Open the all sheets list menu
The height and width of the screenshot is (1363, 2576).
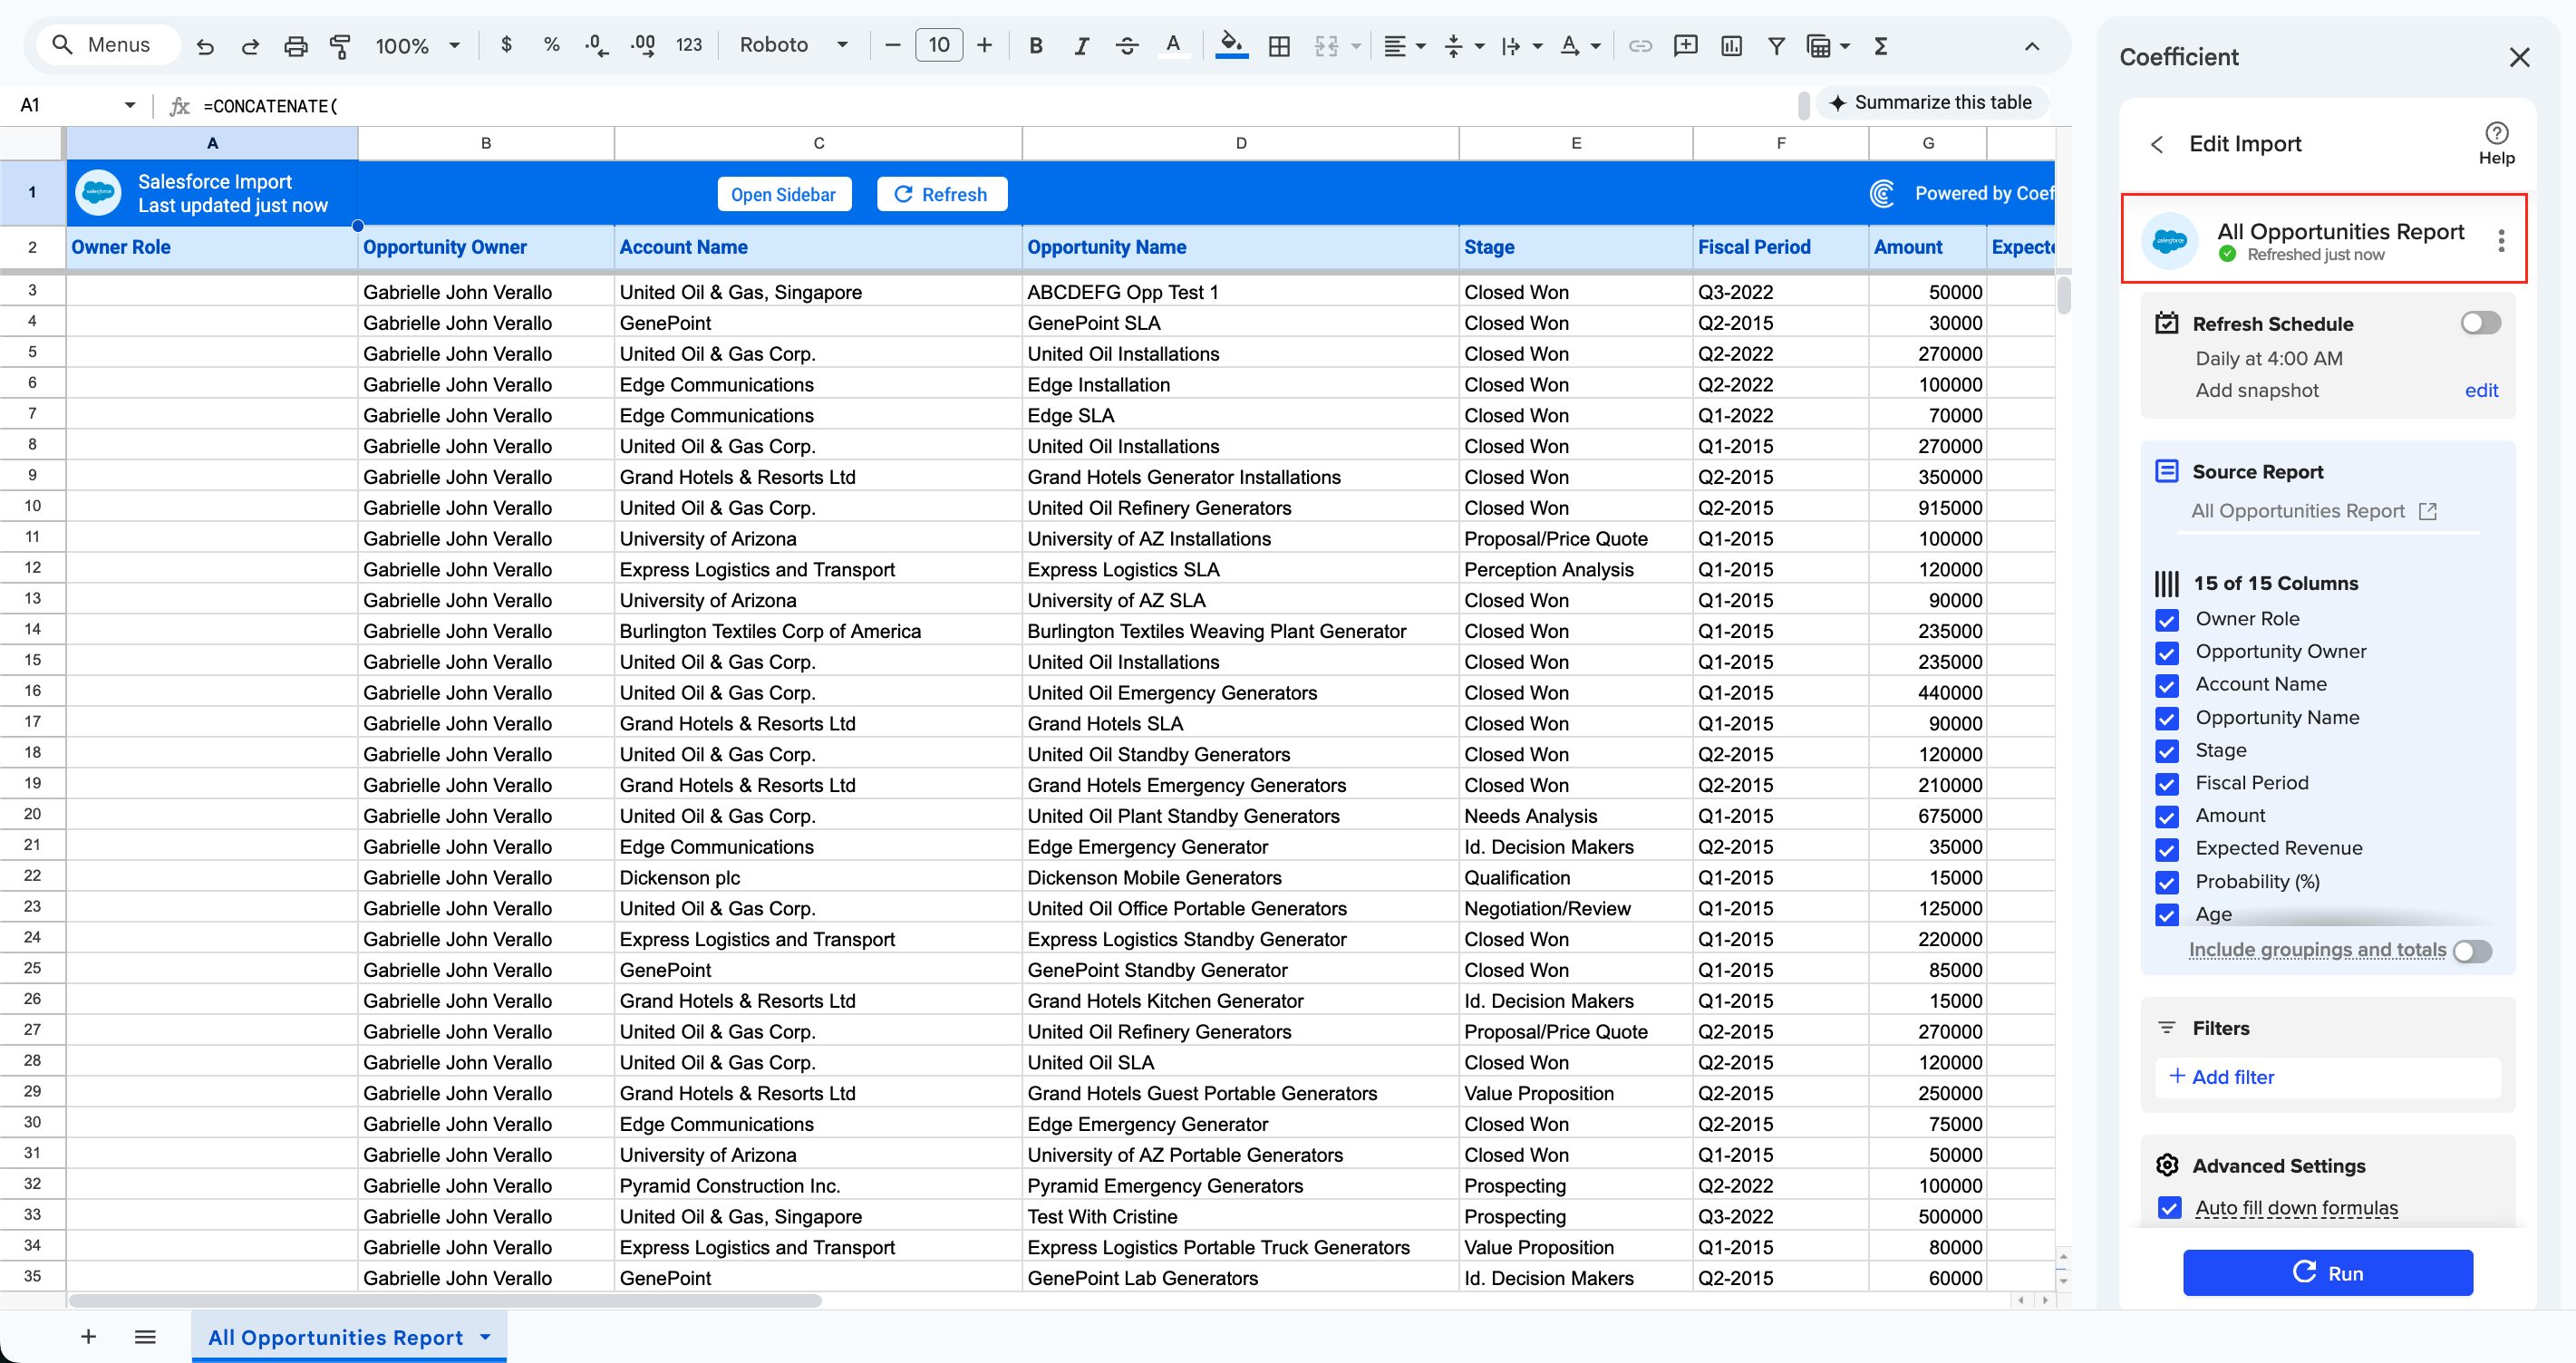(145, 1337)
